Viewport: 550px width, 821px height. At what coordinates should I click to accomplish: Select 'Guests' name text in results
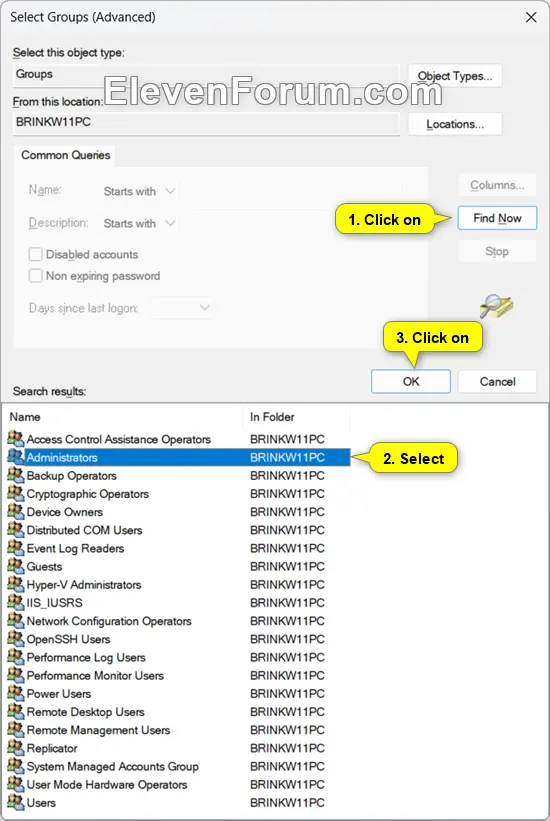(x=45, y=567)
